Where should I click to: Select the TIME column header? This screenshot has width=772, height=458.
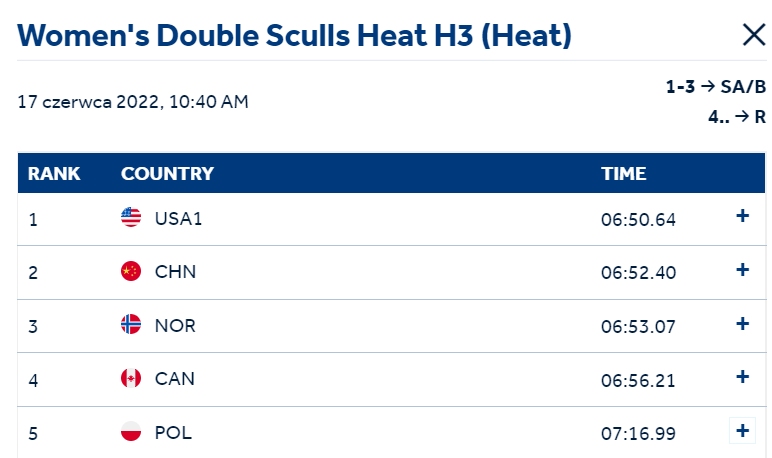tap(623, 173)
